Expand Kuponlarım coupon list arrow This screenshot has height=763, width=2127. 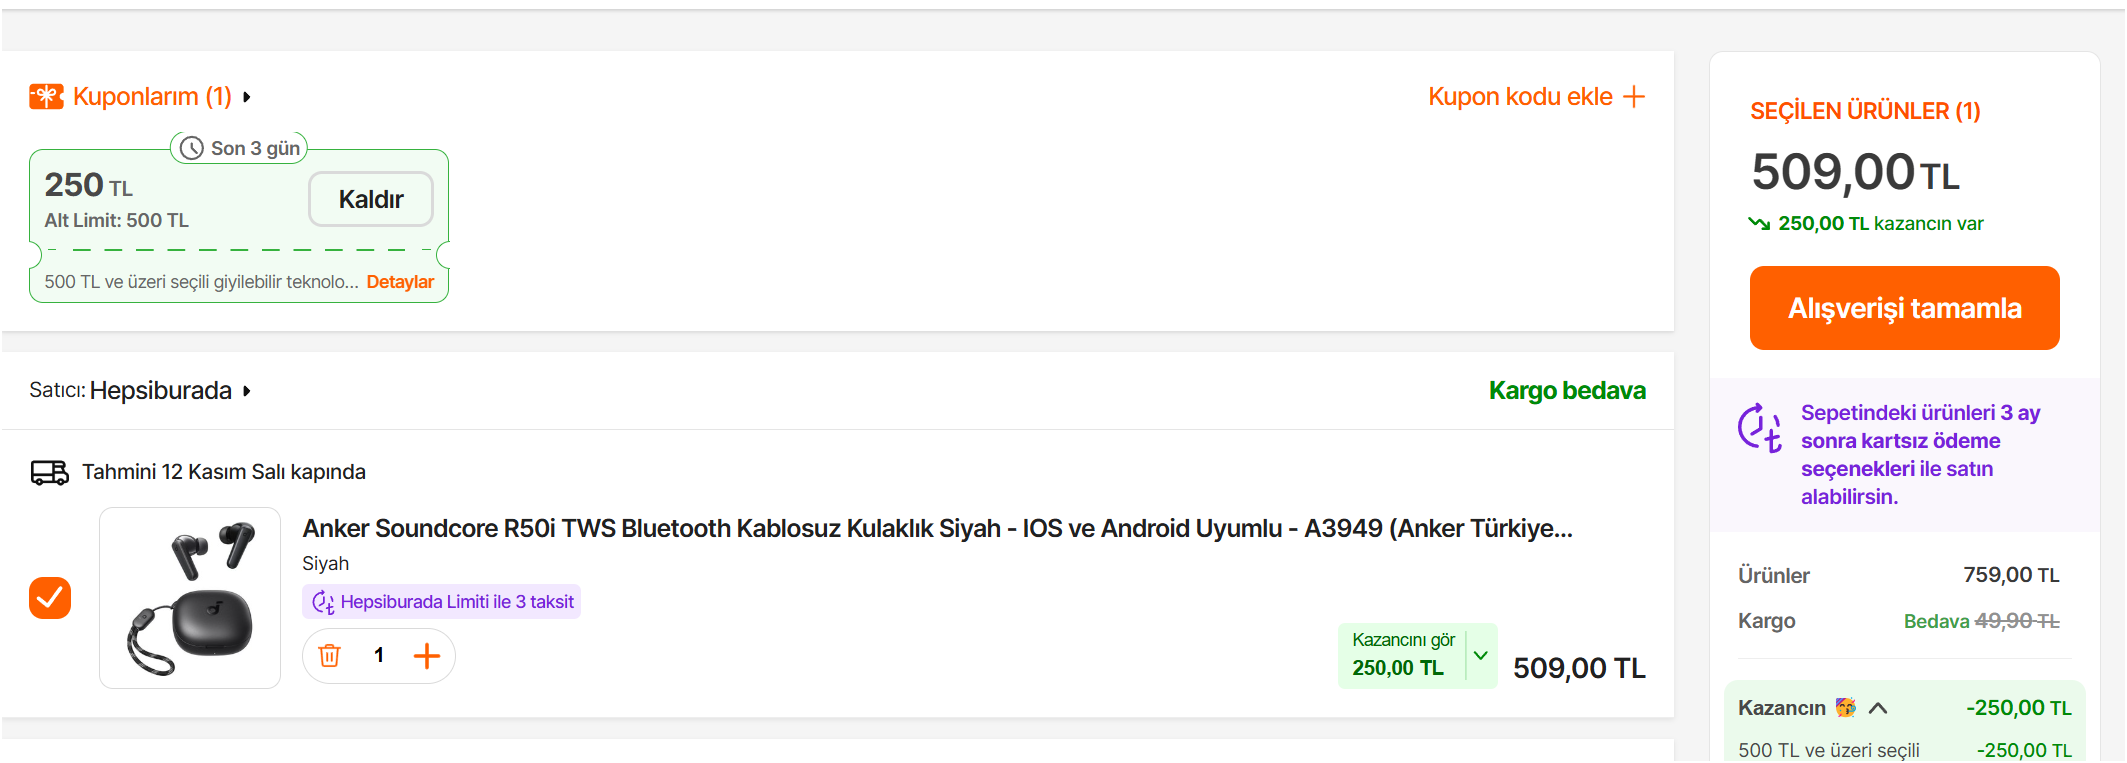(247, 97)
